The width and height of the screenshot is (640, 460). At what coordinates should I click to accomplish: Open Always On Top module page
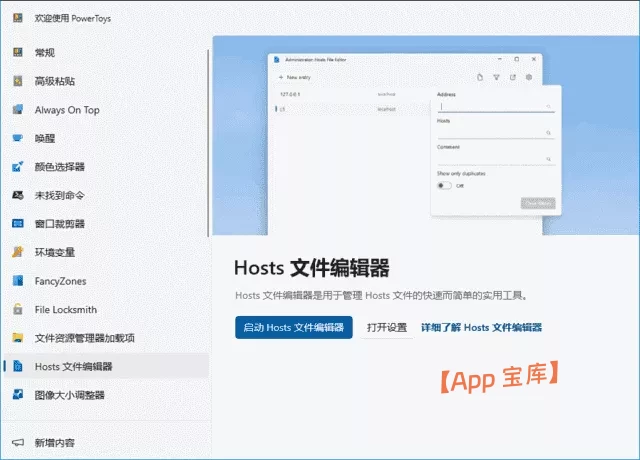tap(106, 109)
